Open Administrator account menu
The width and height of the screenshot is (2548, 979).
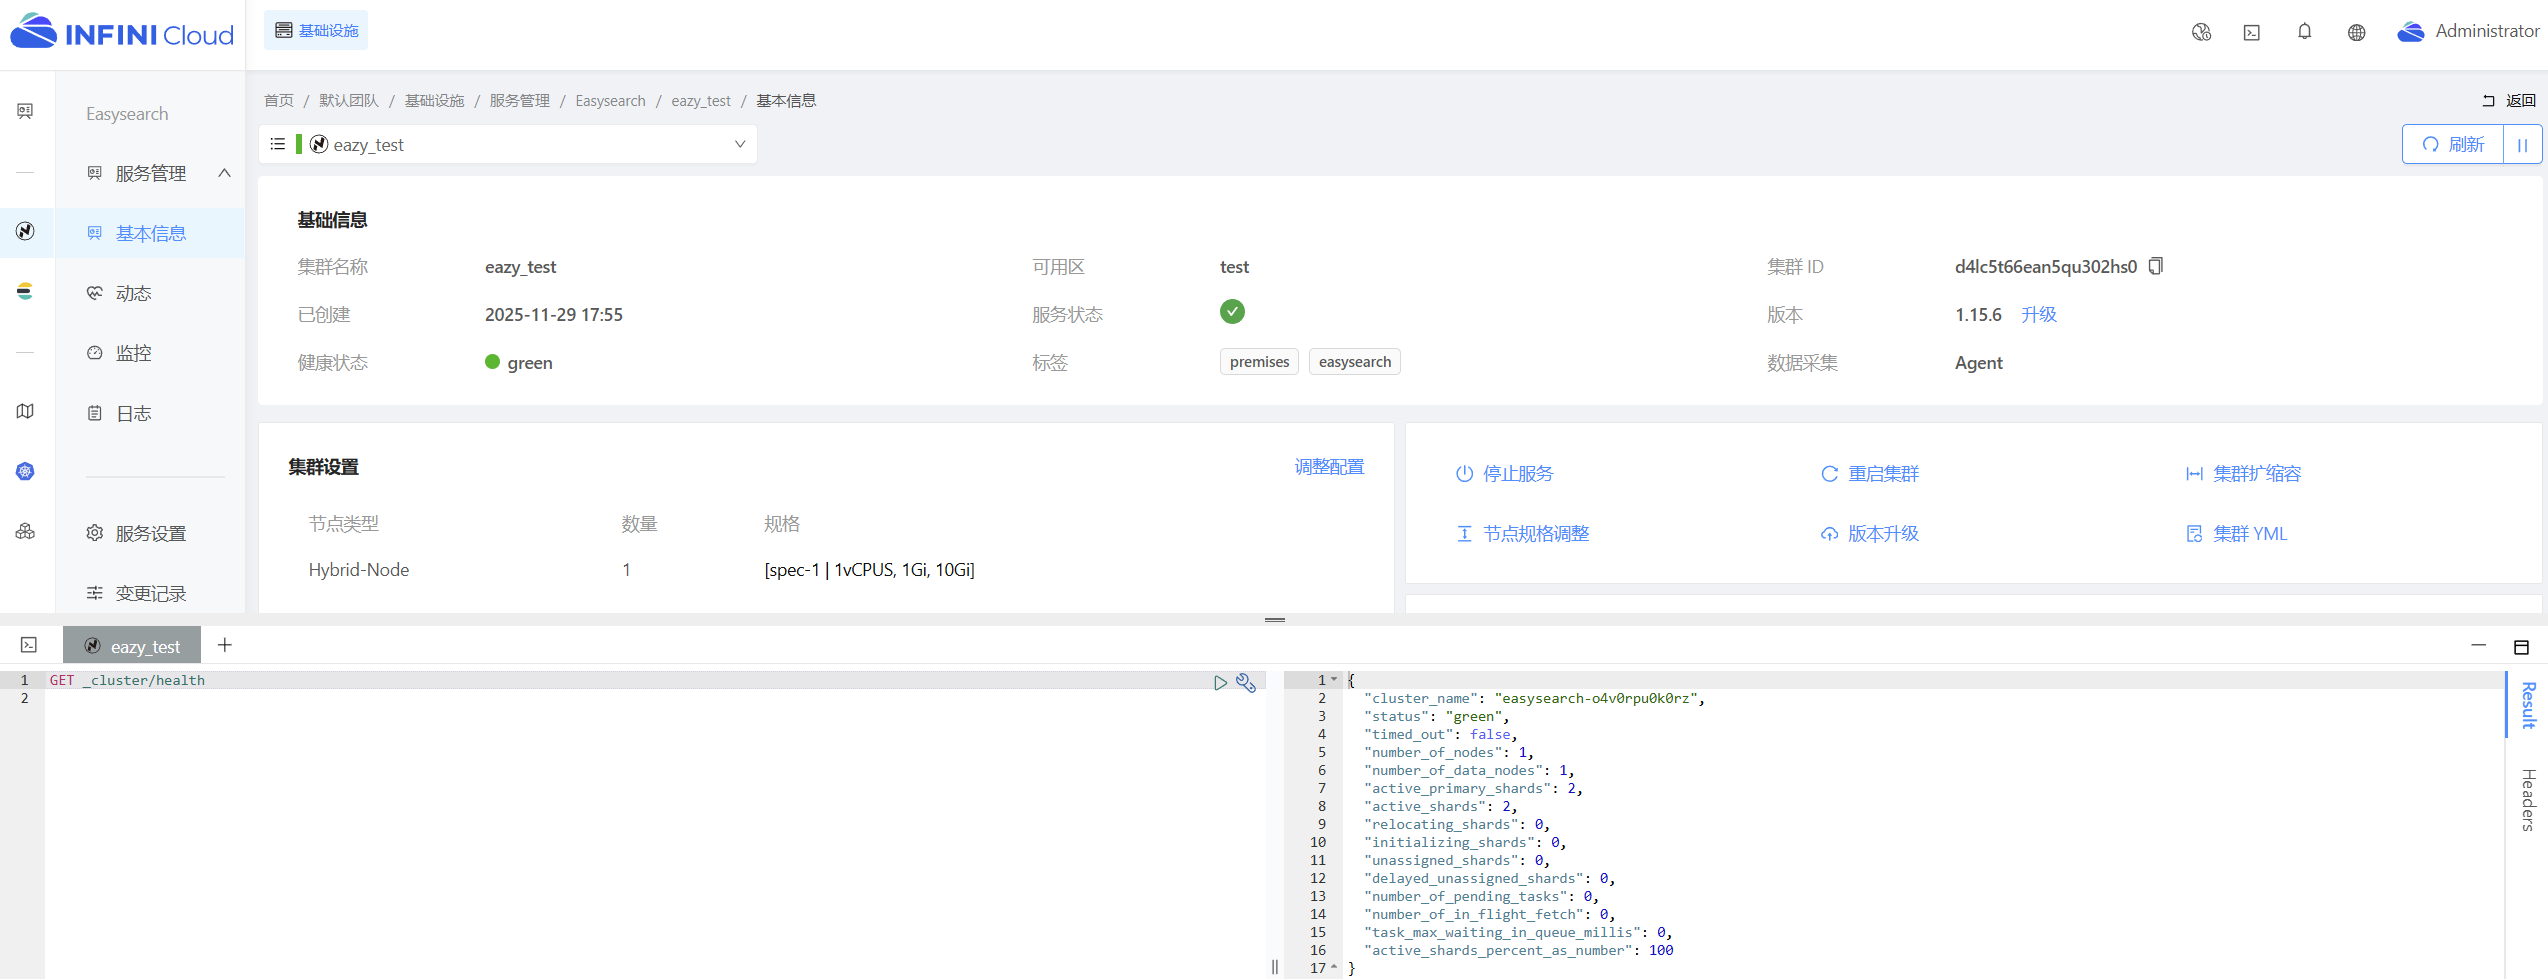(2468, 31)
